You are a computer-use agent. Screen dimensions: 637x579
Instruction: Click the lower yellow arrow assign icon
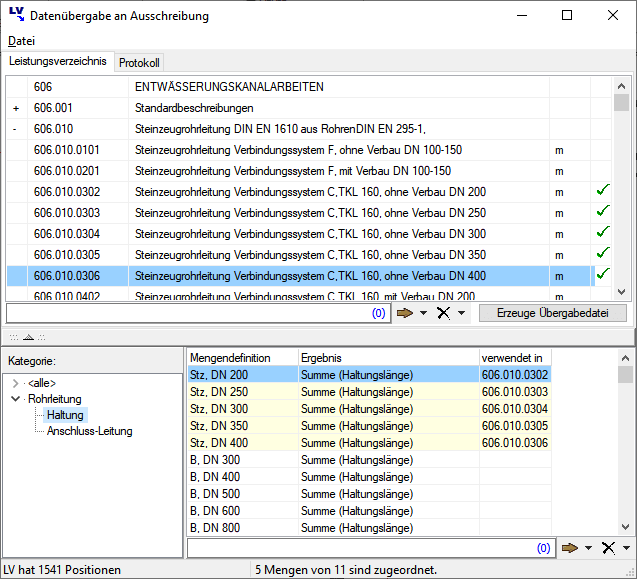coord(571,548)
